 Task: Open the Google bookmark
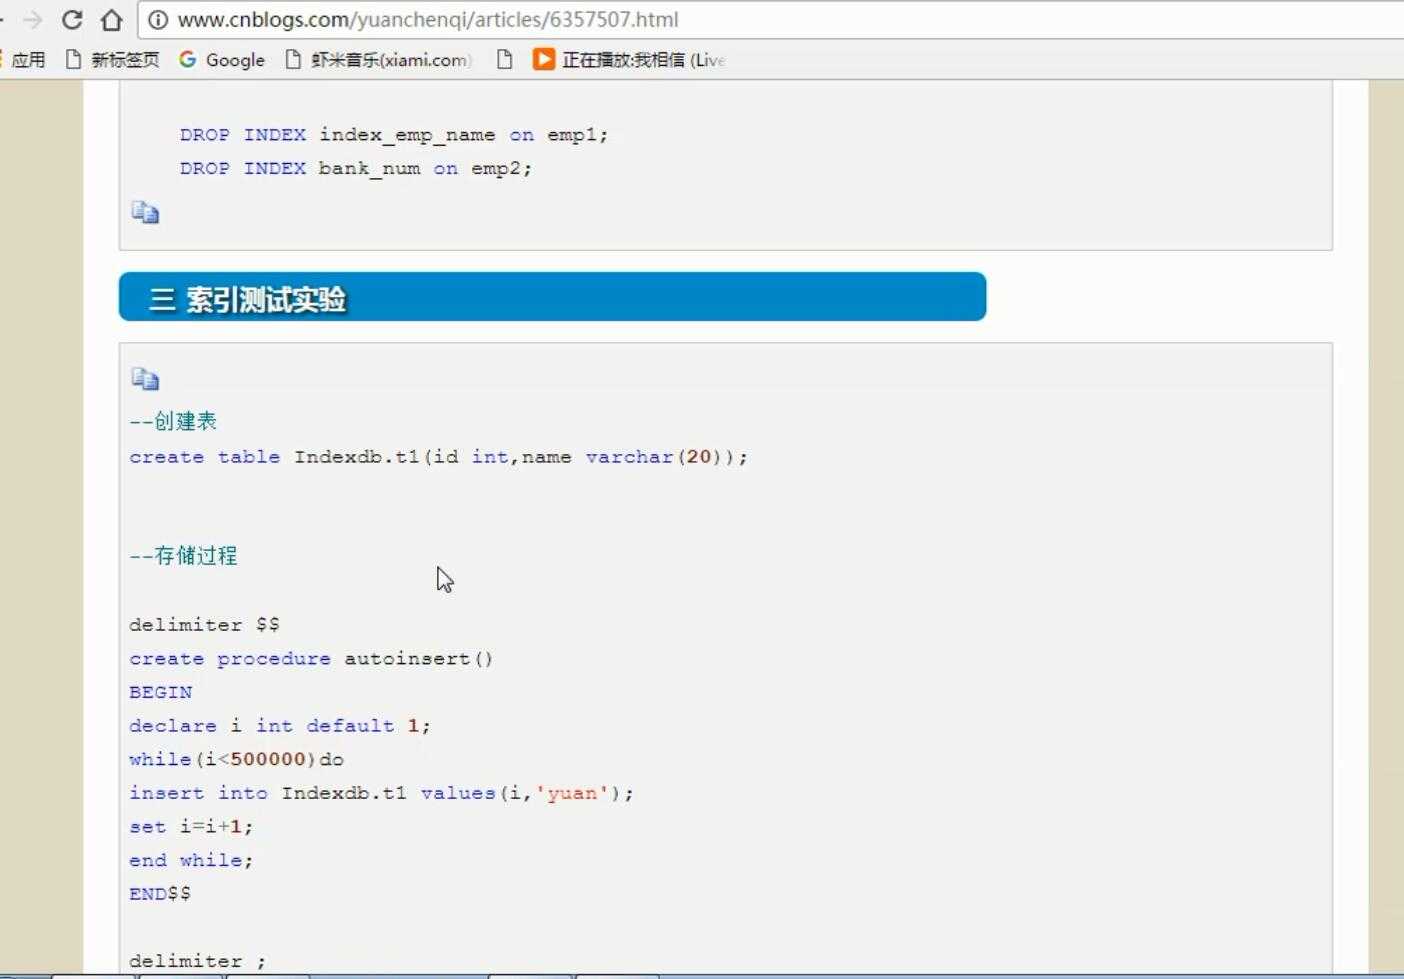(x=222, y=60)
